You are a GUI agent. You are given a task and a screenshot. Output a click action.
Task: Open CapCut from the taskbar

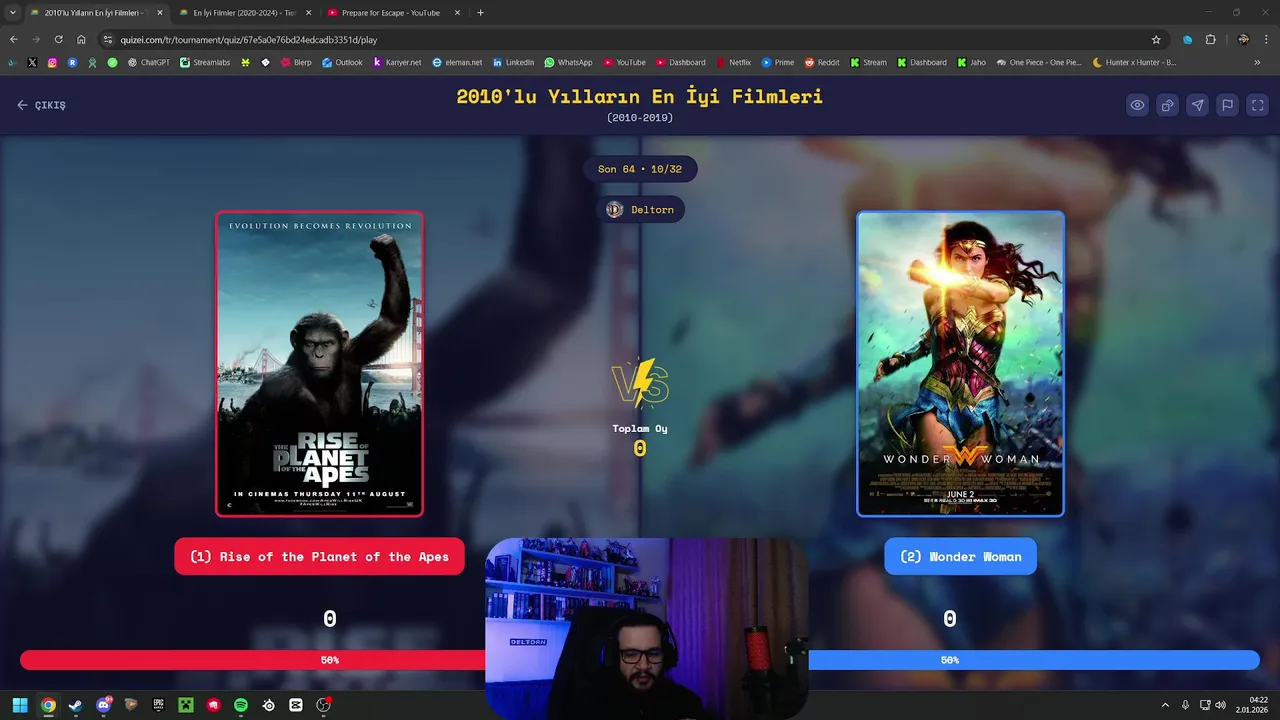pos(296,705)
